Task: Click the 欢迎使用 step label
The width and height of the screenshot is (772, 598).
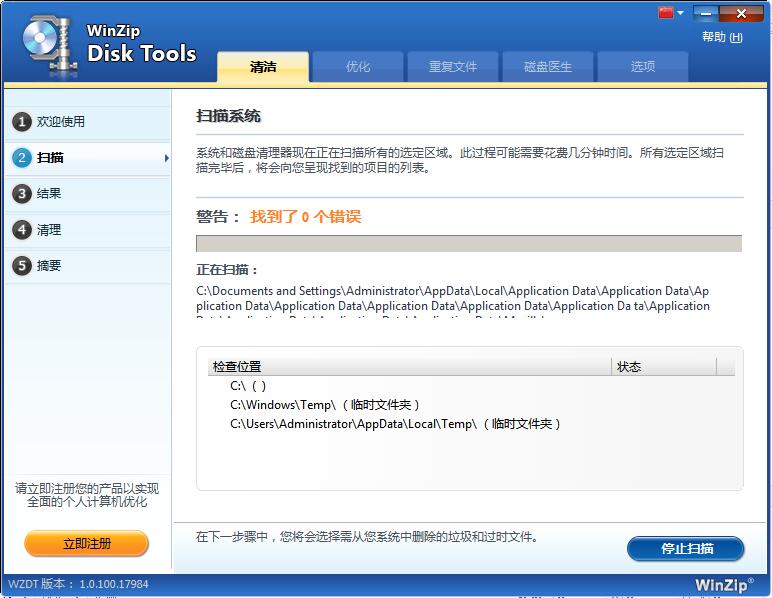Action: click(61, 122)
